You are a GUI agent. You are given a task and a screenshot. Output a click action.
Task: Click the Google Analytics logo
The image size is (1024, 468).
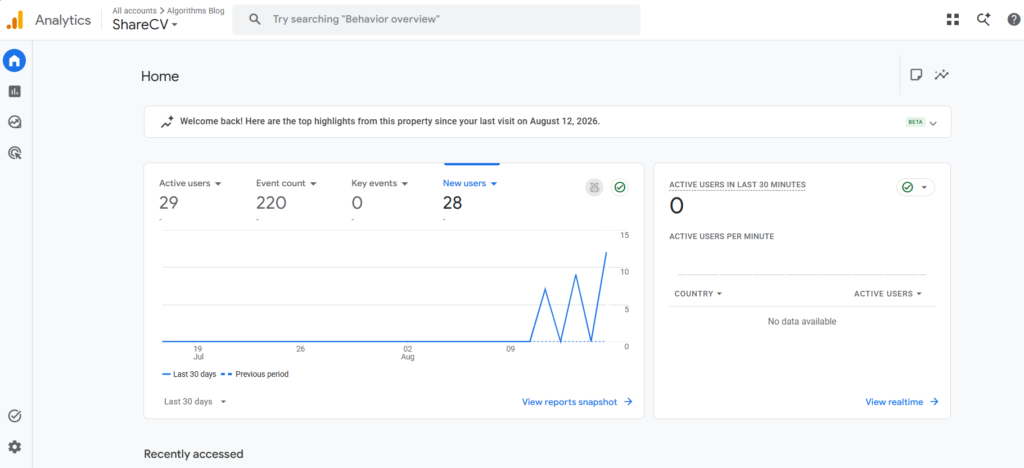tap(15, 20)
